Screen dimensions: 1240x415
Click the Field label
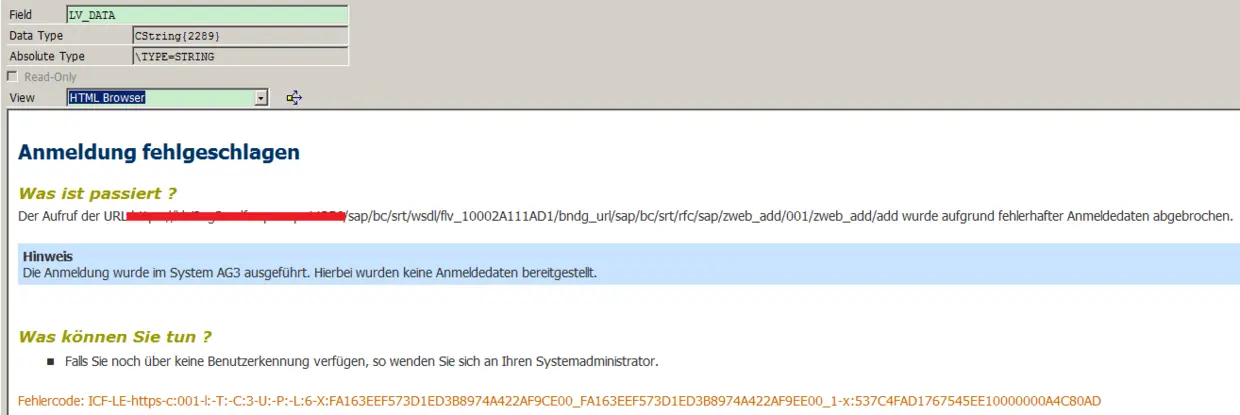21,15
